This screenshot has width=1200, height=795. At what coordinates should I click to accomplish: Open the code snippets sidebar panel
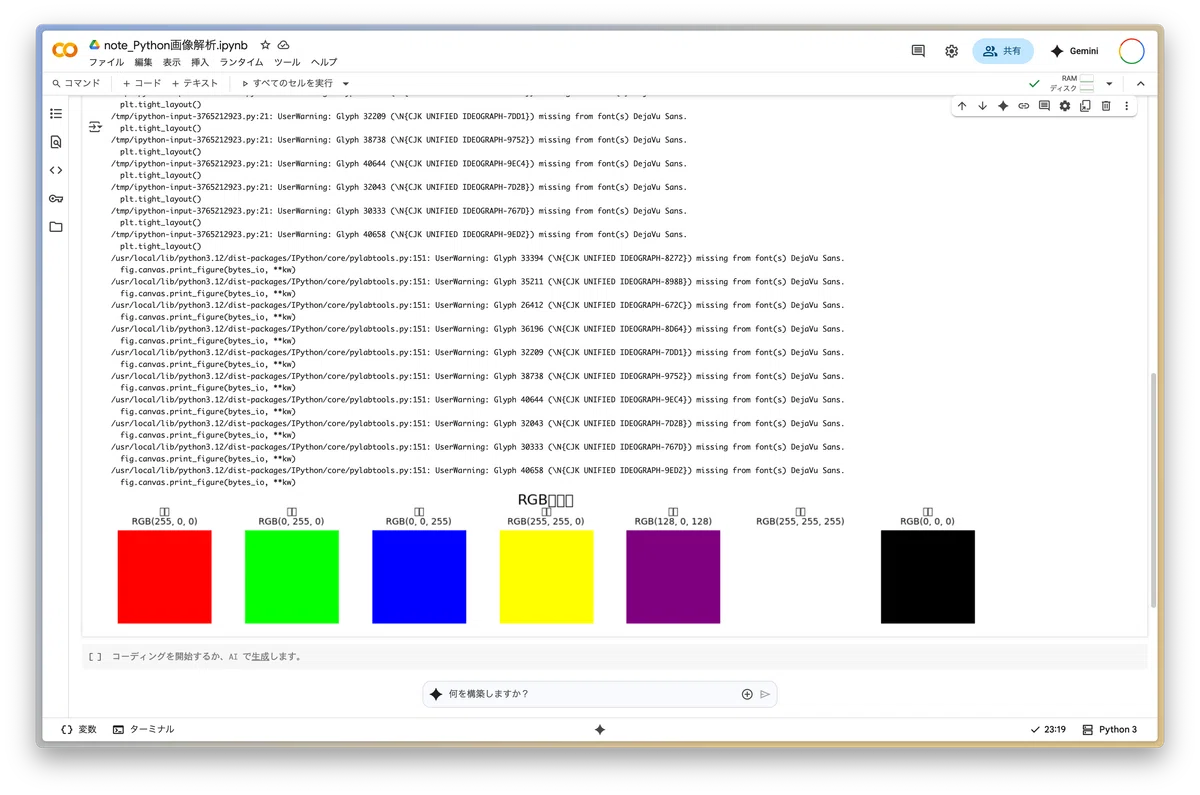coord(56,170)
